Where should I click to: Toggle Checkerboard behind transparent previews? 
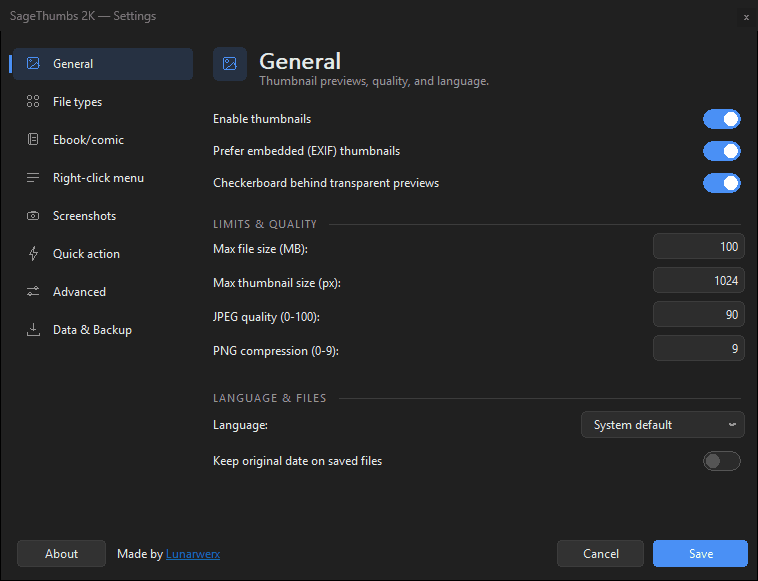[x=722, y=183]
